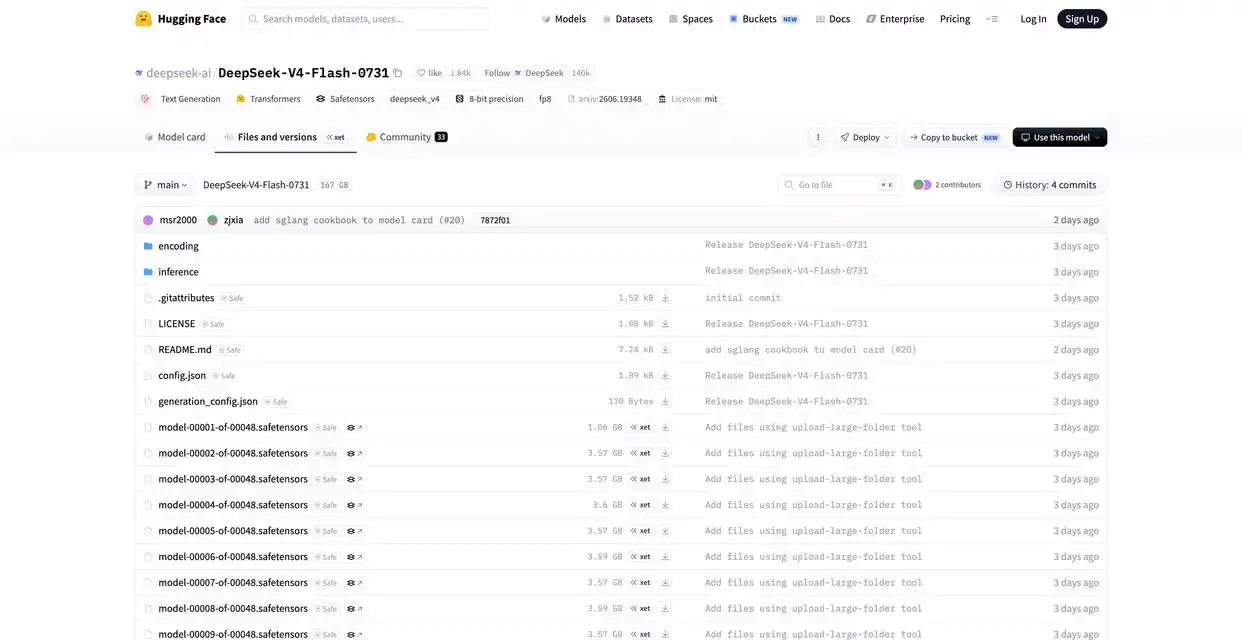Screen dimensions: 1242x640
Task: Click the zjxia avatar
Action: coord(212,220)
